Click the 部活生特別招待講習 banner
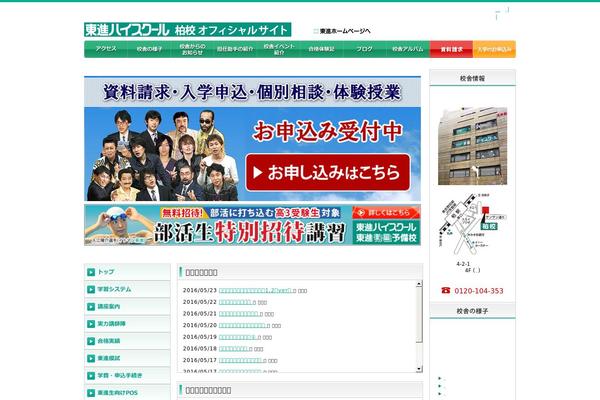 (x=252, y=225)
